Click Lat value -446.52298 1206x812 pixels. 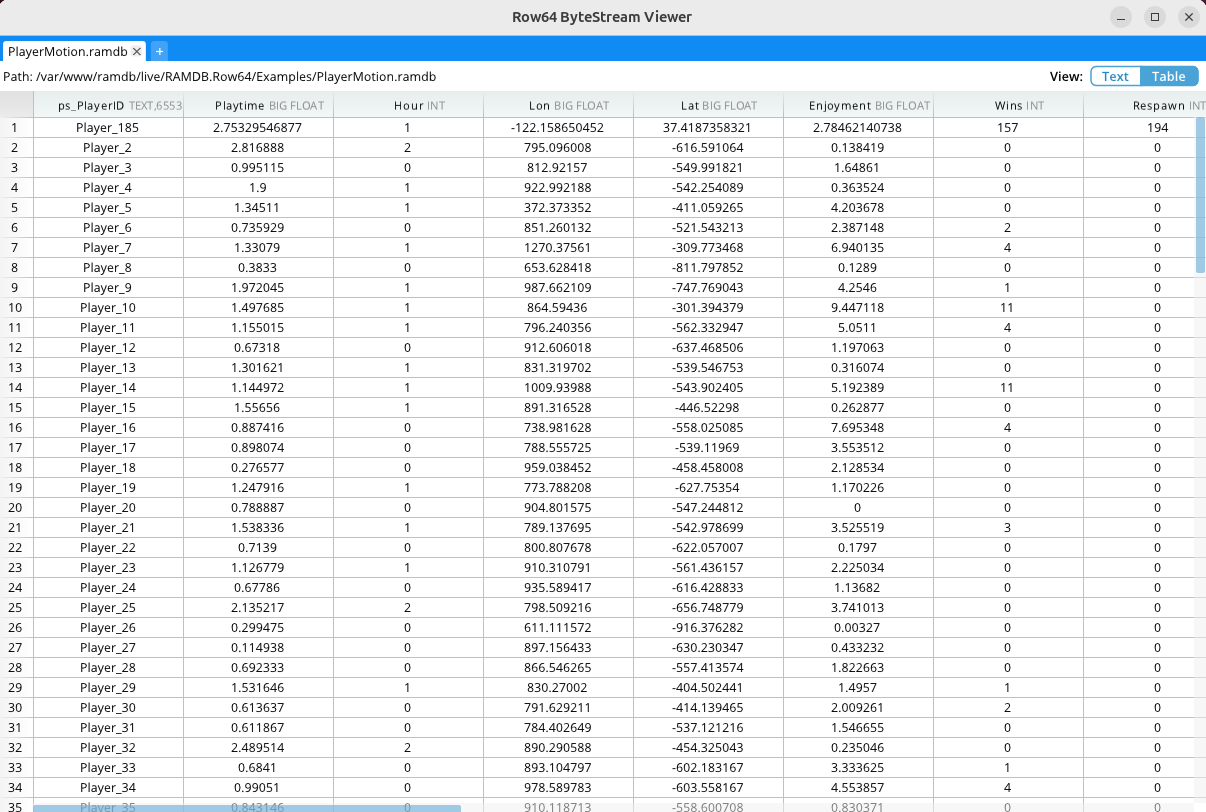[x=708, y=408]
